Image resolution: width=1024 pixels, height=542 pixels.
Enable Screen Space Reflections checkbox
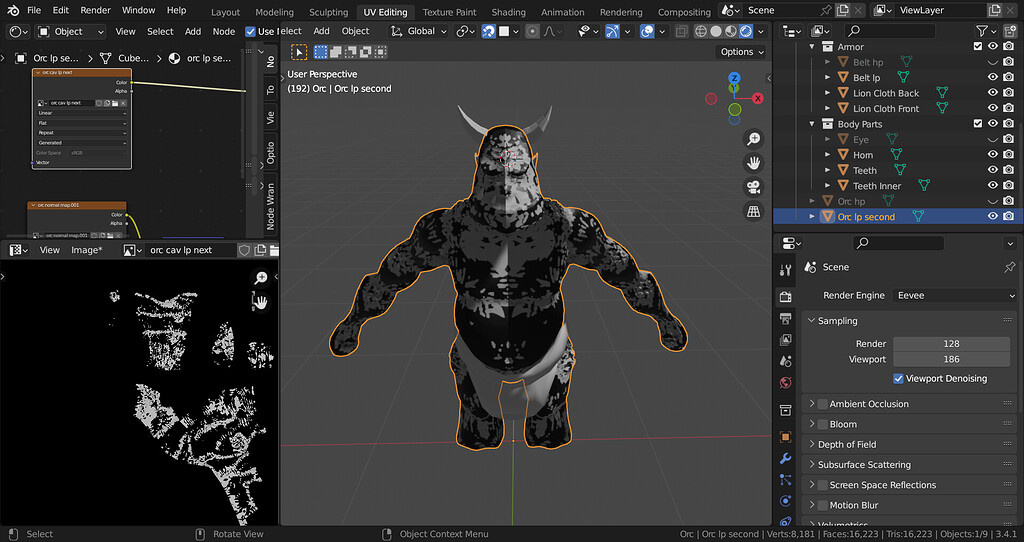point(823,485)
